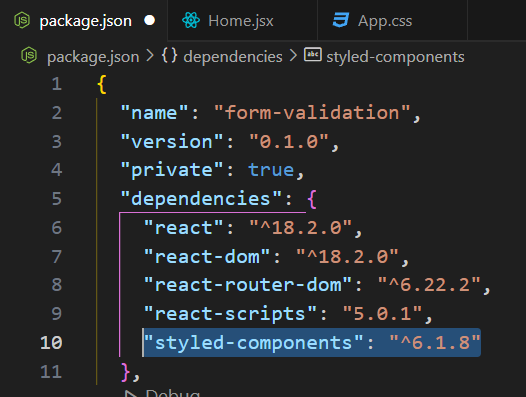Click the pink opening brace on line 5
526x397 pixels.
[x=312, y=199]
